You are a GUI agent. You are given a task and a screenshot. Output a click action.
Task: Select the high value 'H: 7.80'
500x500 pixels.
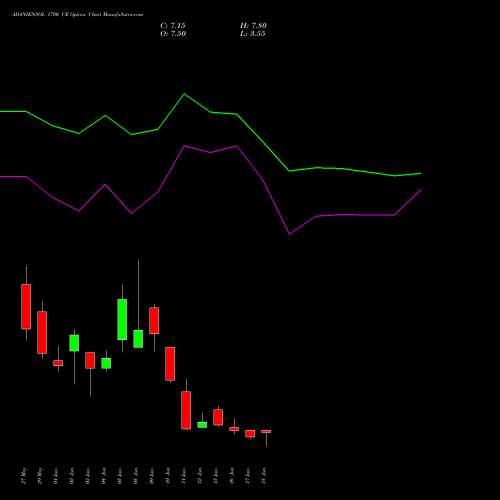pos(253,26)
